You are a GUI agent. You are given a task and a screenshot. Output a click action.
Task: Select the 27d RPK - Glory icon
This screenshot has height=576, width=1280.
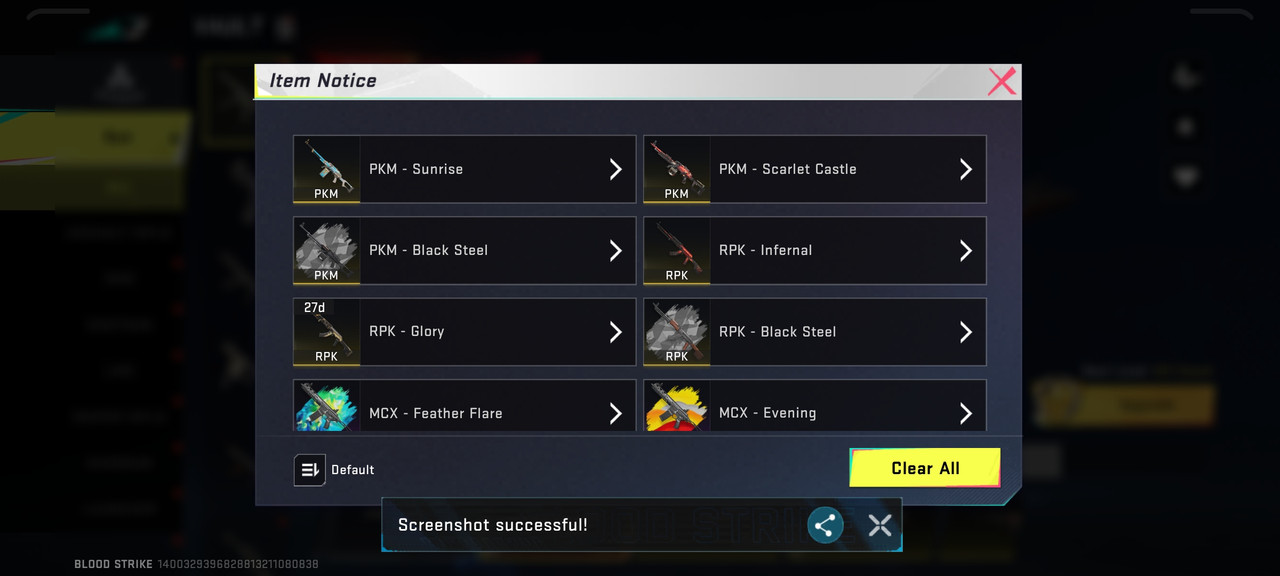click(x=327, y=331)
